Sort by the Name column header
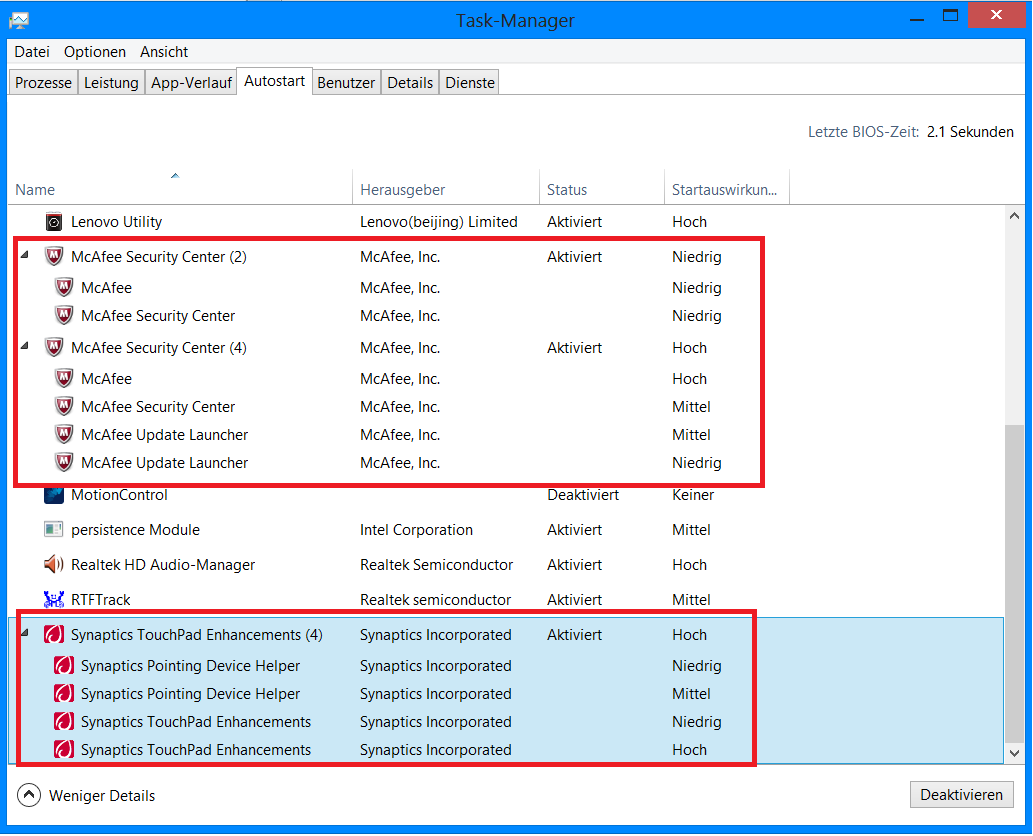1033x836 pixels. coord(181,189)
